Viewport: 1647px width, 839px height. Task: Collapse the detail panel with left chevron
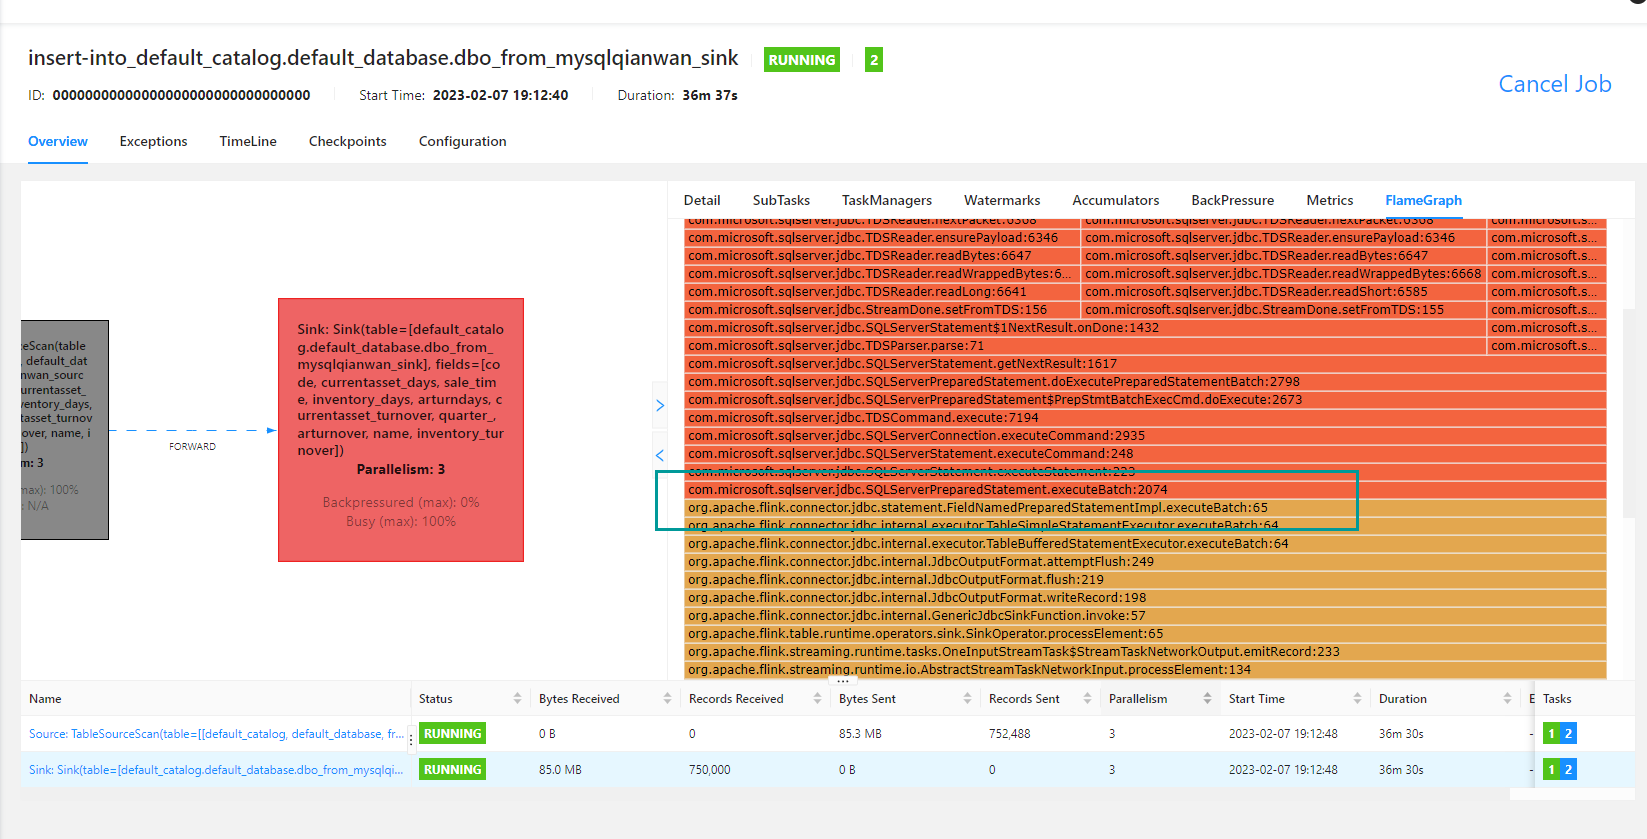click(x=660, y=455)
